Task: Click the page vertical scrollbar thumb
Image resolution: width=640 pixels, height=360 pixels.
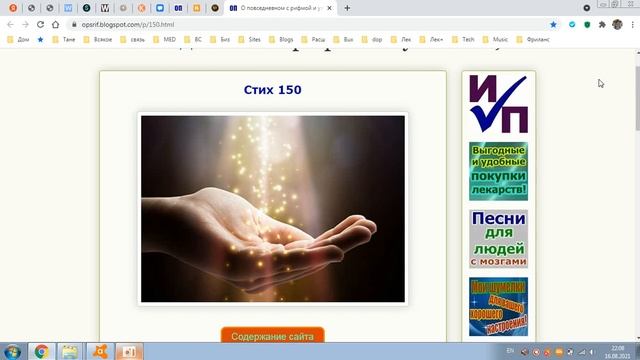Action: point(637,98)
